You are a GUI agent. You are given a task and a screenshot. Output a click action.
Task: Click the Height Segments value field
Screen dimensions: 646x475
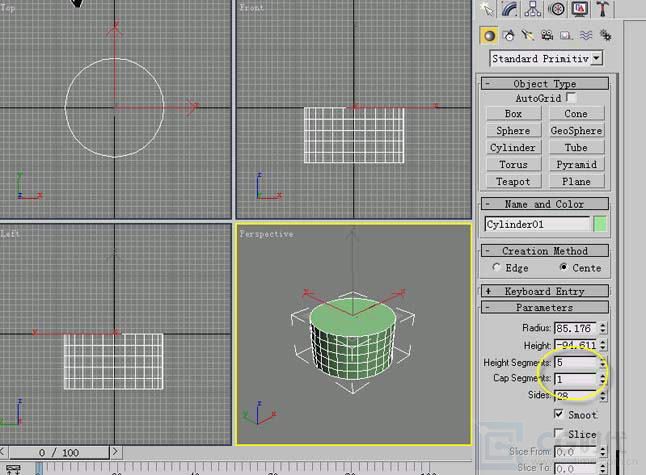[x=576, y=363]
